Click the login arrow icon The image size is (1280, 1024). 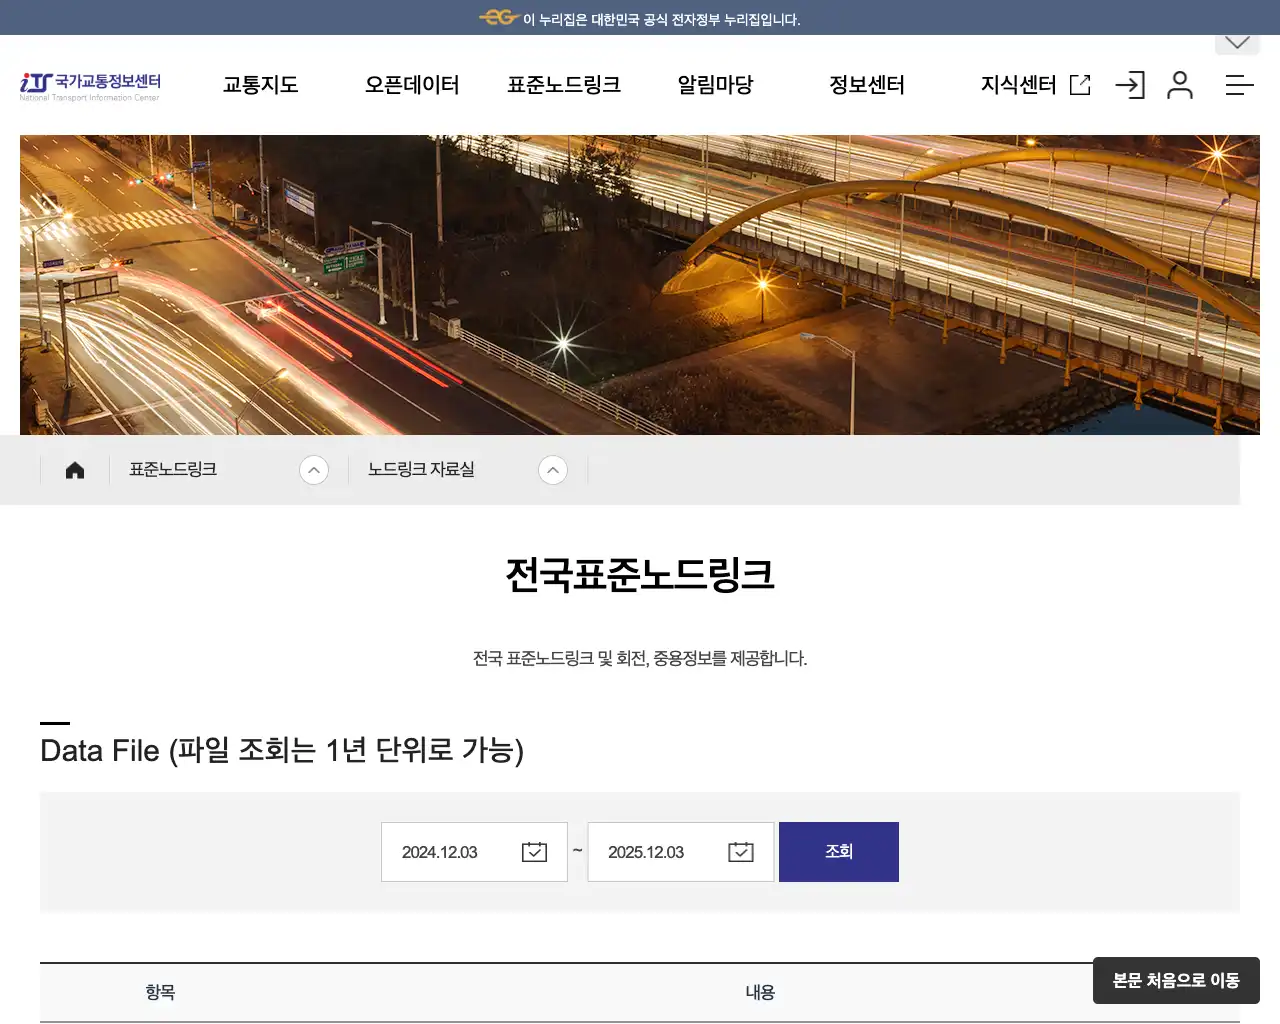click(1130, 85)
